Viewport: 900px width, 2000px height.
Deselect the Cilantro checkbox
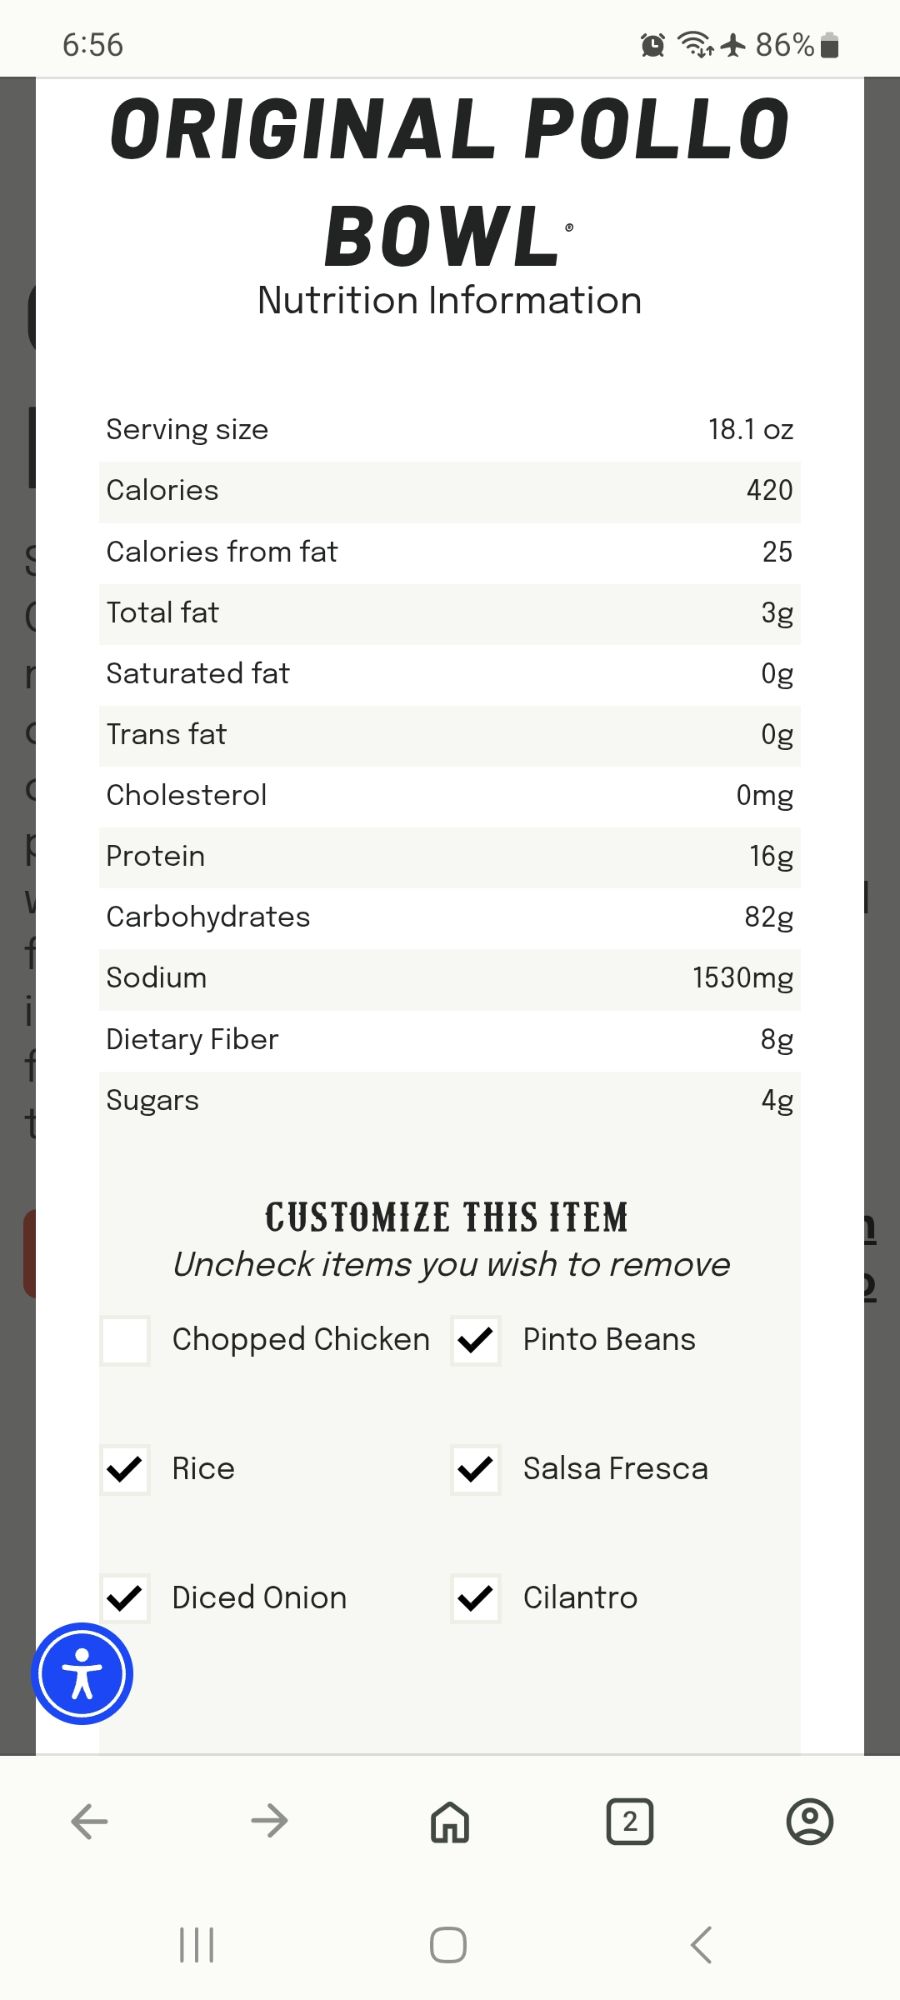pyautogui.click(x=476, y=1598)
